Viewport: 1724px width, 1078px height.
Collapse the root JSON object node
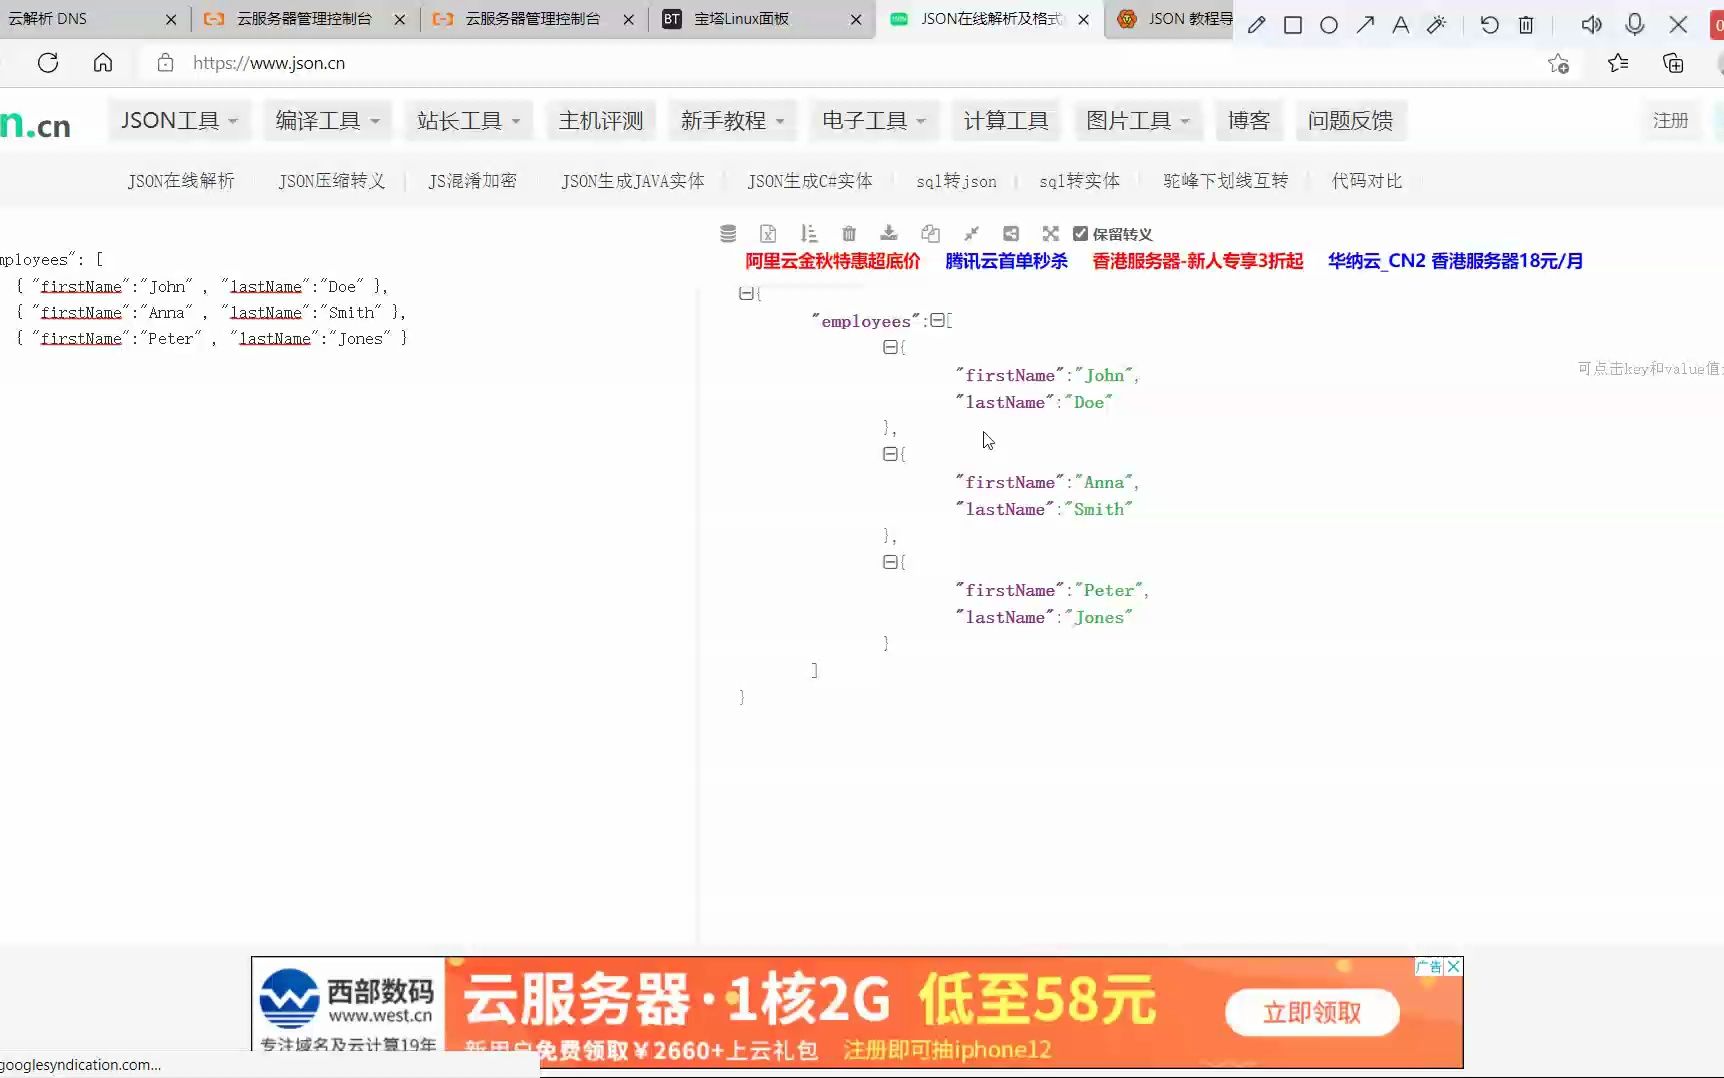[x=746, y=293]
